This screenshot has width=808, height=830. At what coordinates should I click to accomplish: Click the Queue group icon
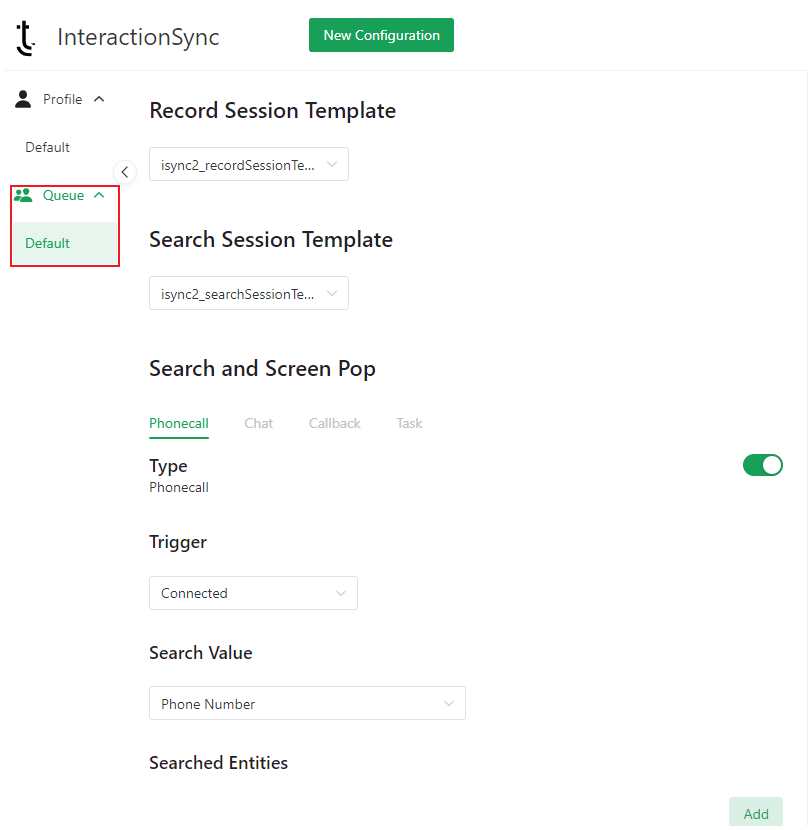click(x=23, y=195)
